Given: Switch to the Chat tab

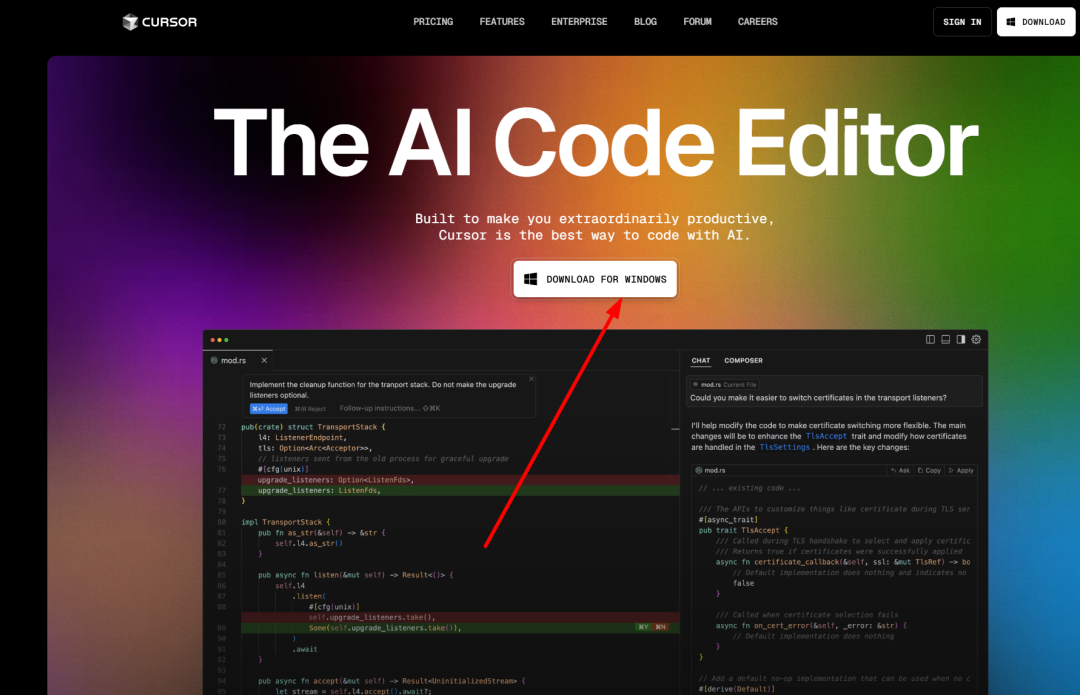Looking at the screenshot, I should pos(700,360).
